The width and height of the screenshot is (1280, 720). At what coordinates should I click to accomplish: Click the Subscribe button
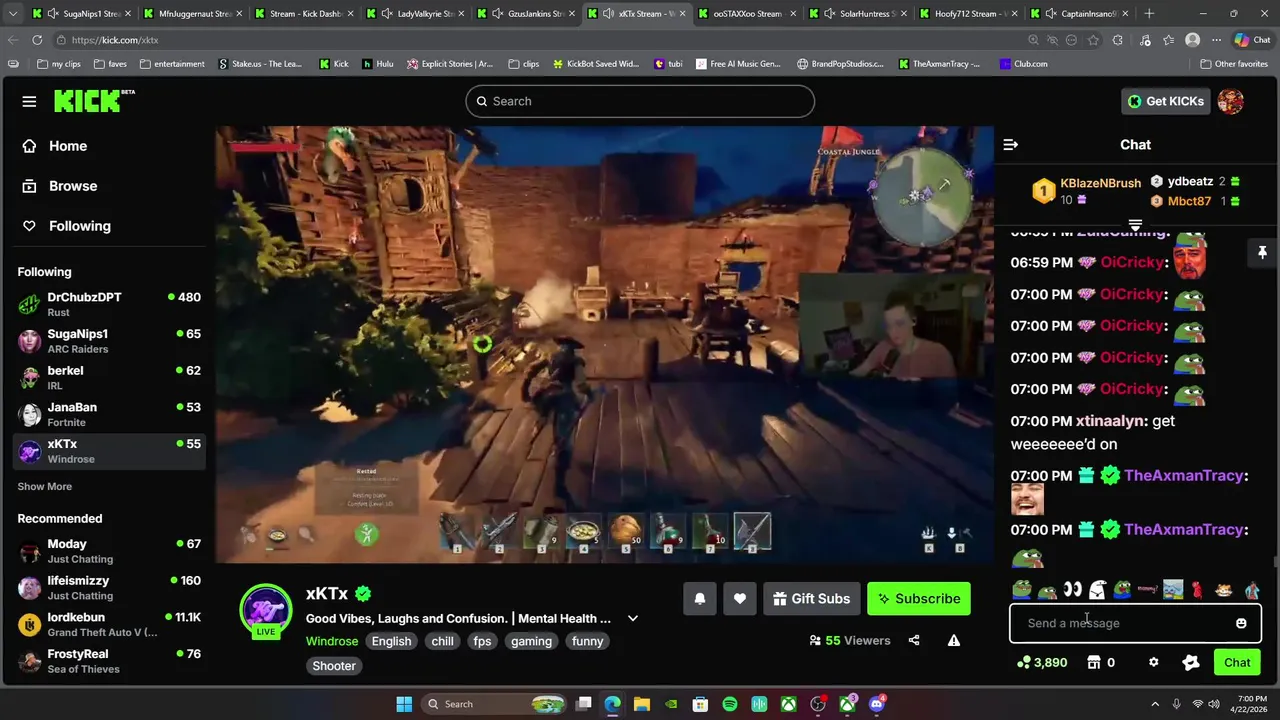(x=919, y=599)
